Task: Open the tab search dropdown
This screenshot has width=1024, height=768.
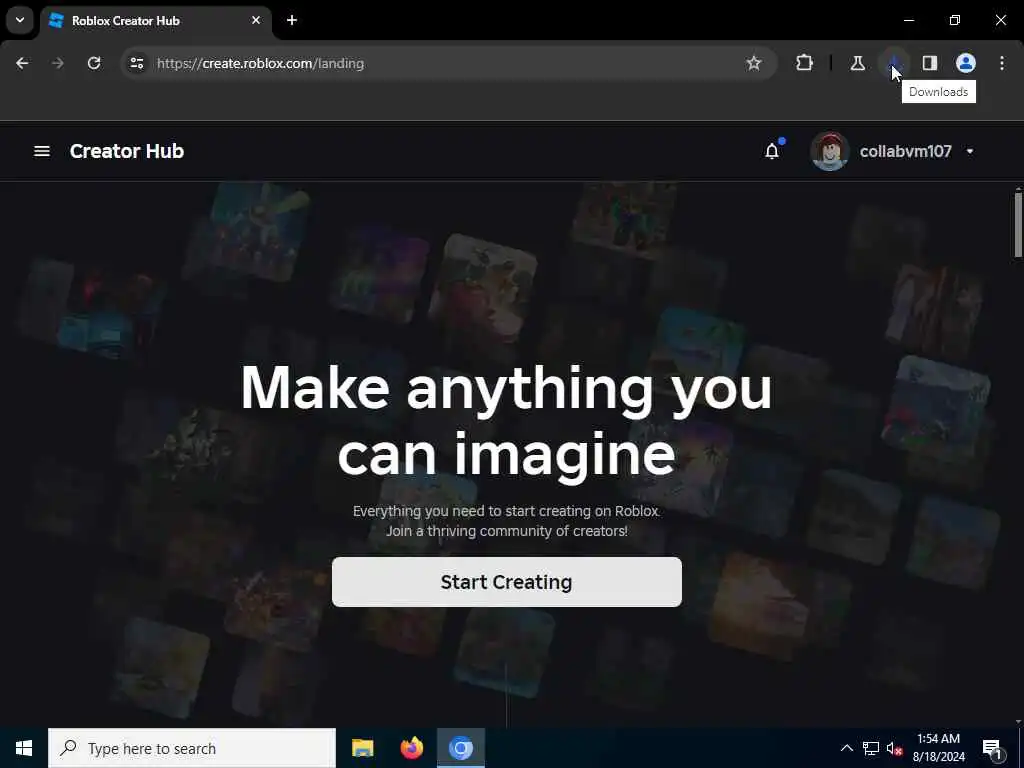Action: point(20,20)
